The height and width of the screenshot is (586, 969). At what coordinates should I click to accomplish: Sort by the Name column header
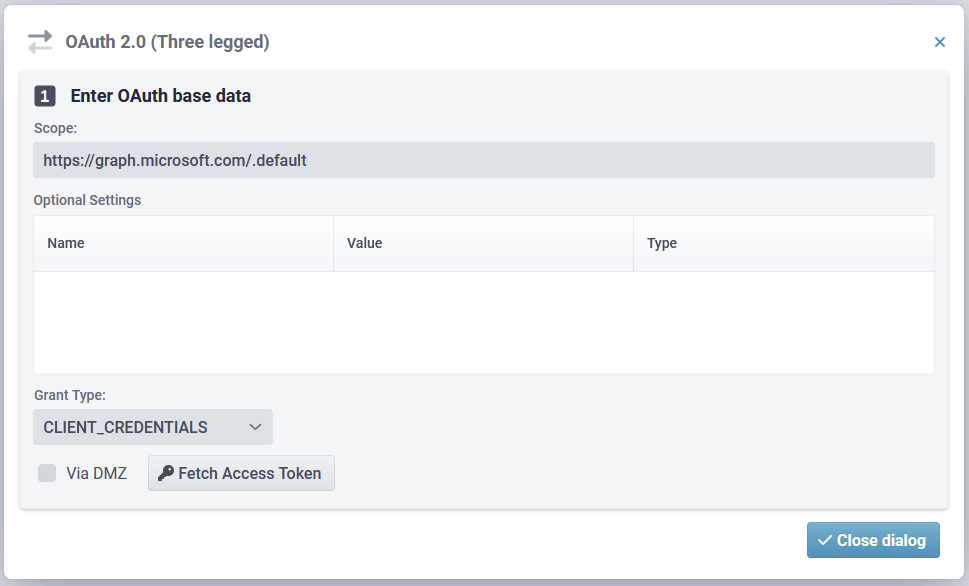66,243
